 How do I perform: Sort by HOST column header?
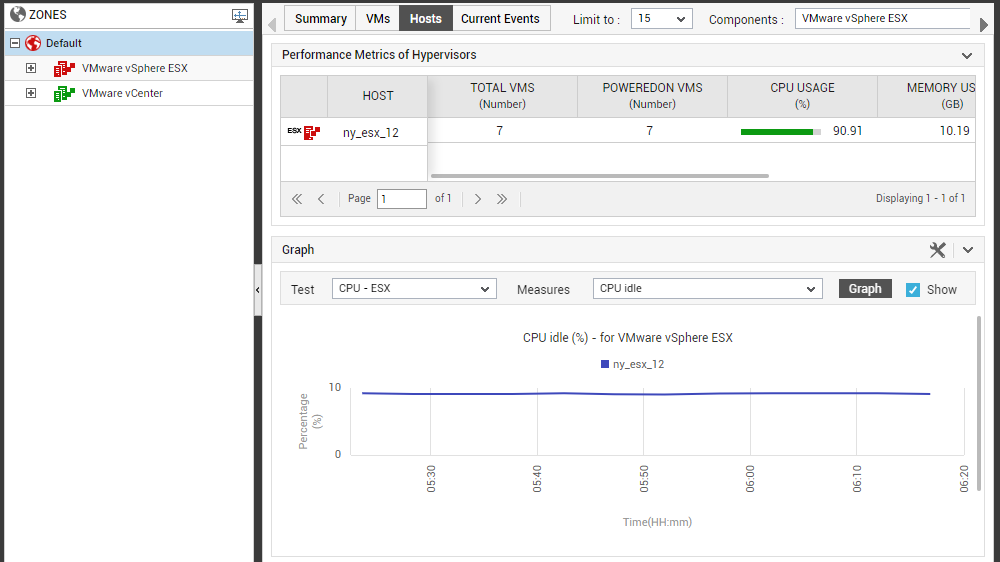(378, 96)
